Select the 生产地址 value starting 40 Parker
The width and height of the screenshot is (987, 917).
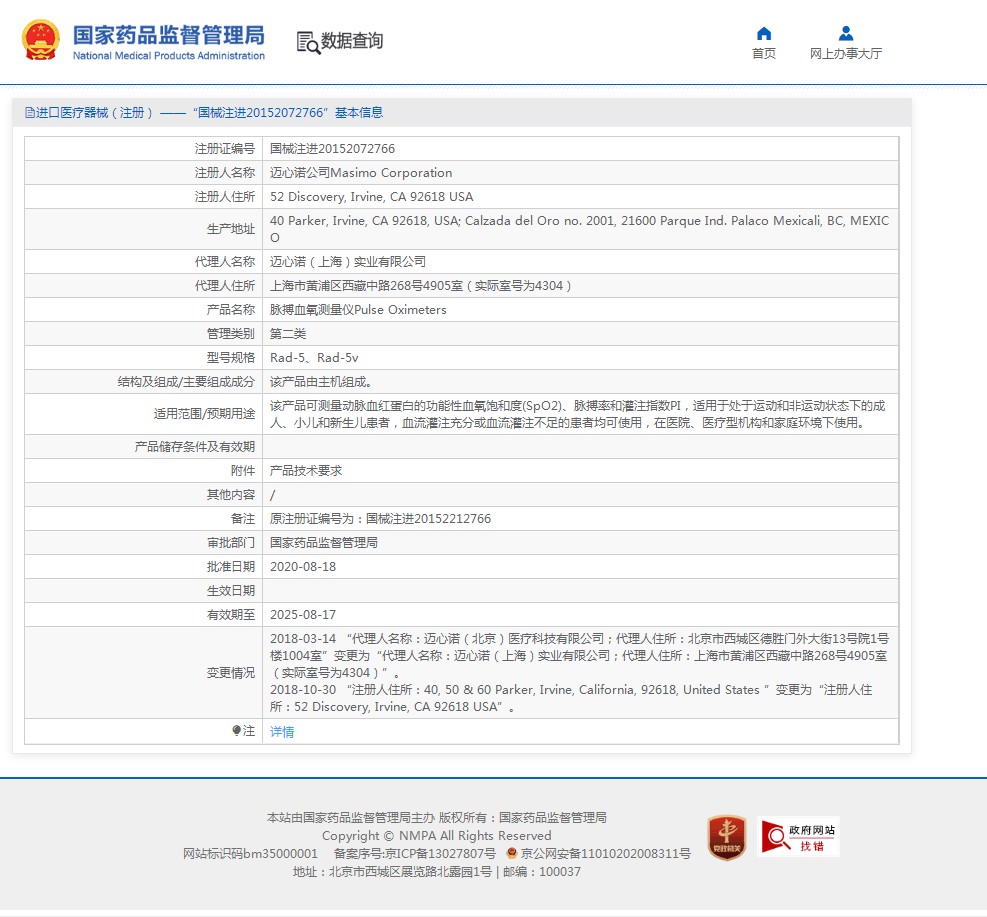(580, 228)
